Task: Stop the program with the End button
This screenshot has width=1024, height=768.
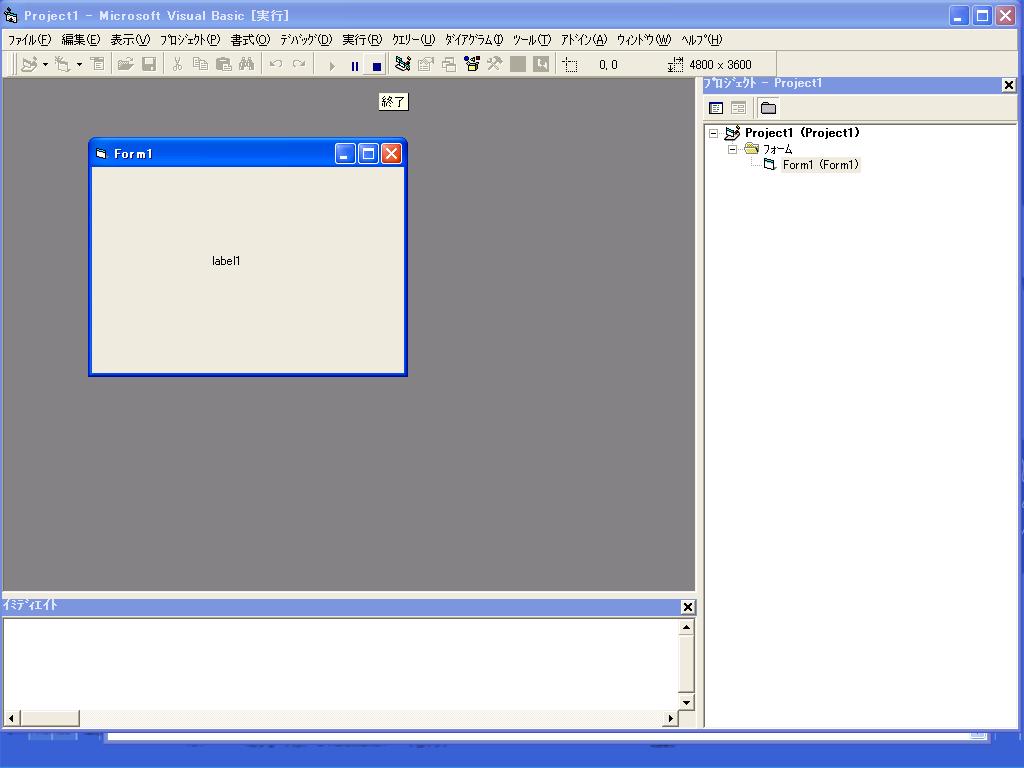Action: [377, 65]
